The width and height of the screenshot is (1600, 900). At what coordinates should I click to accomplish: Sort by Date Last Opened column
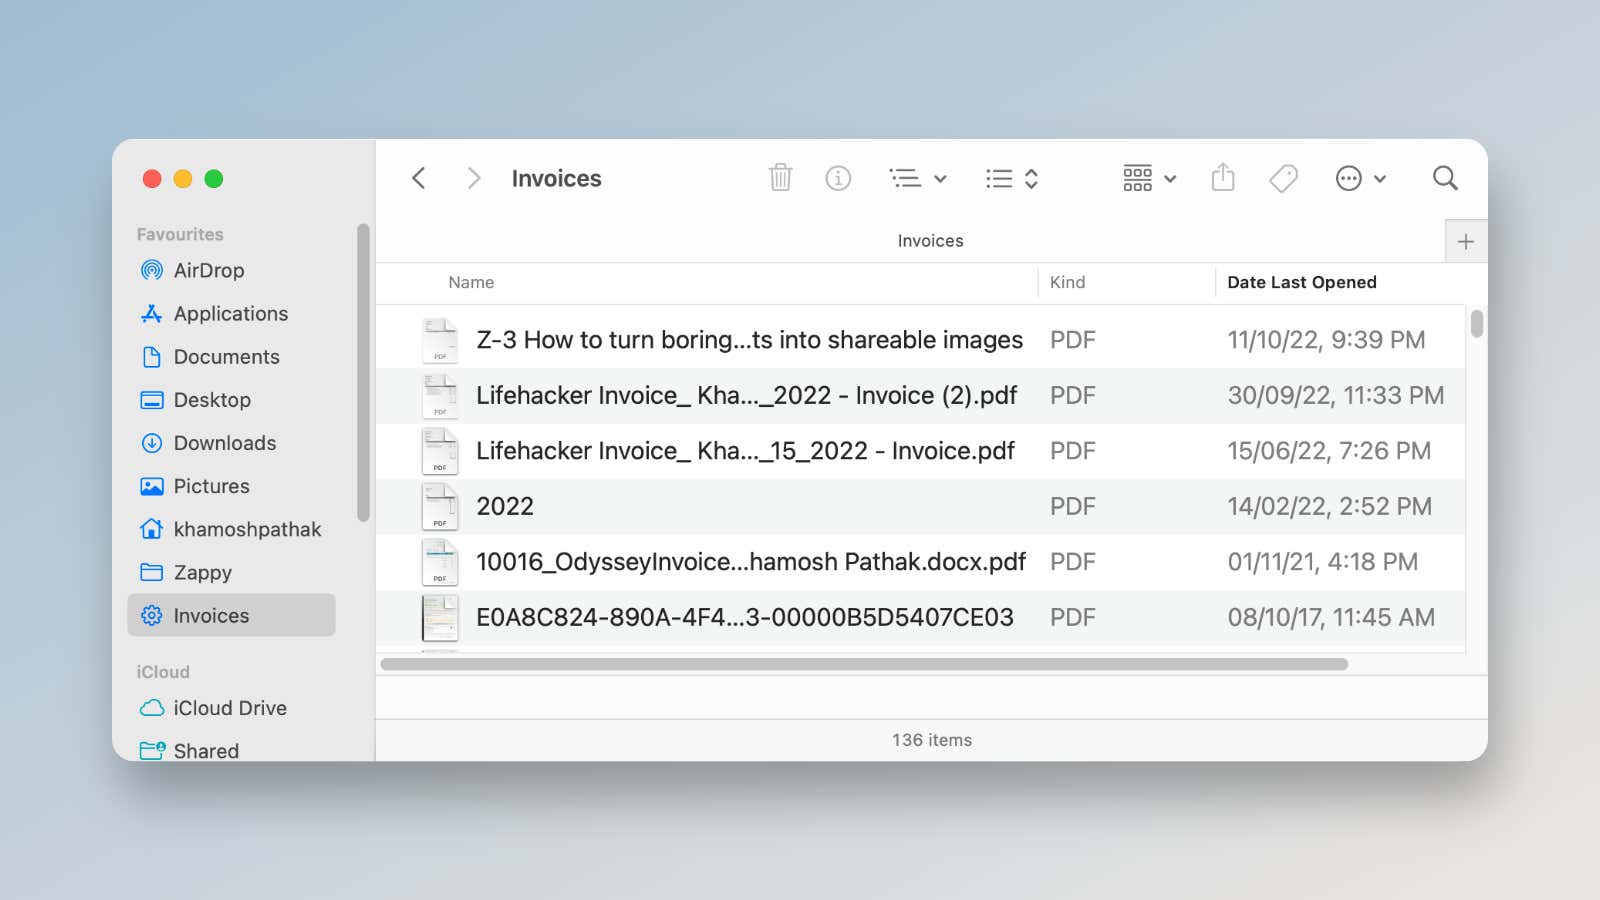[x=1302, y=282]
